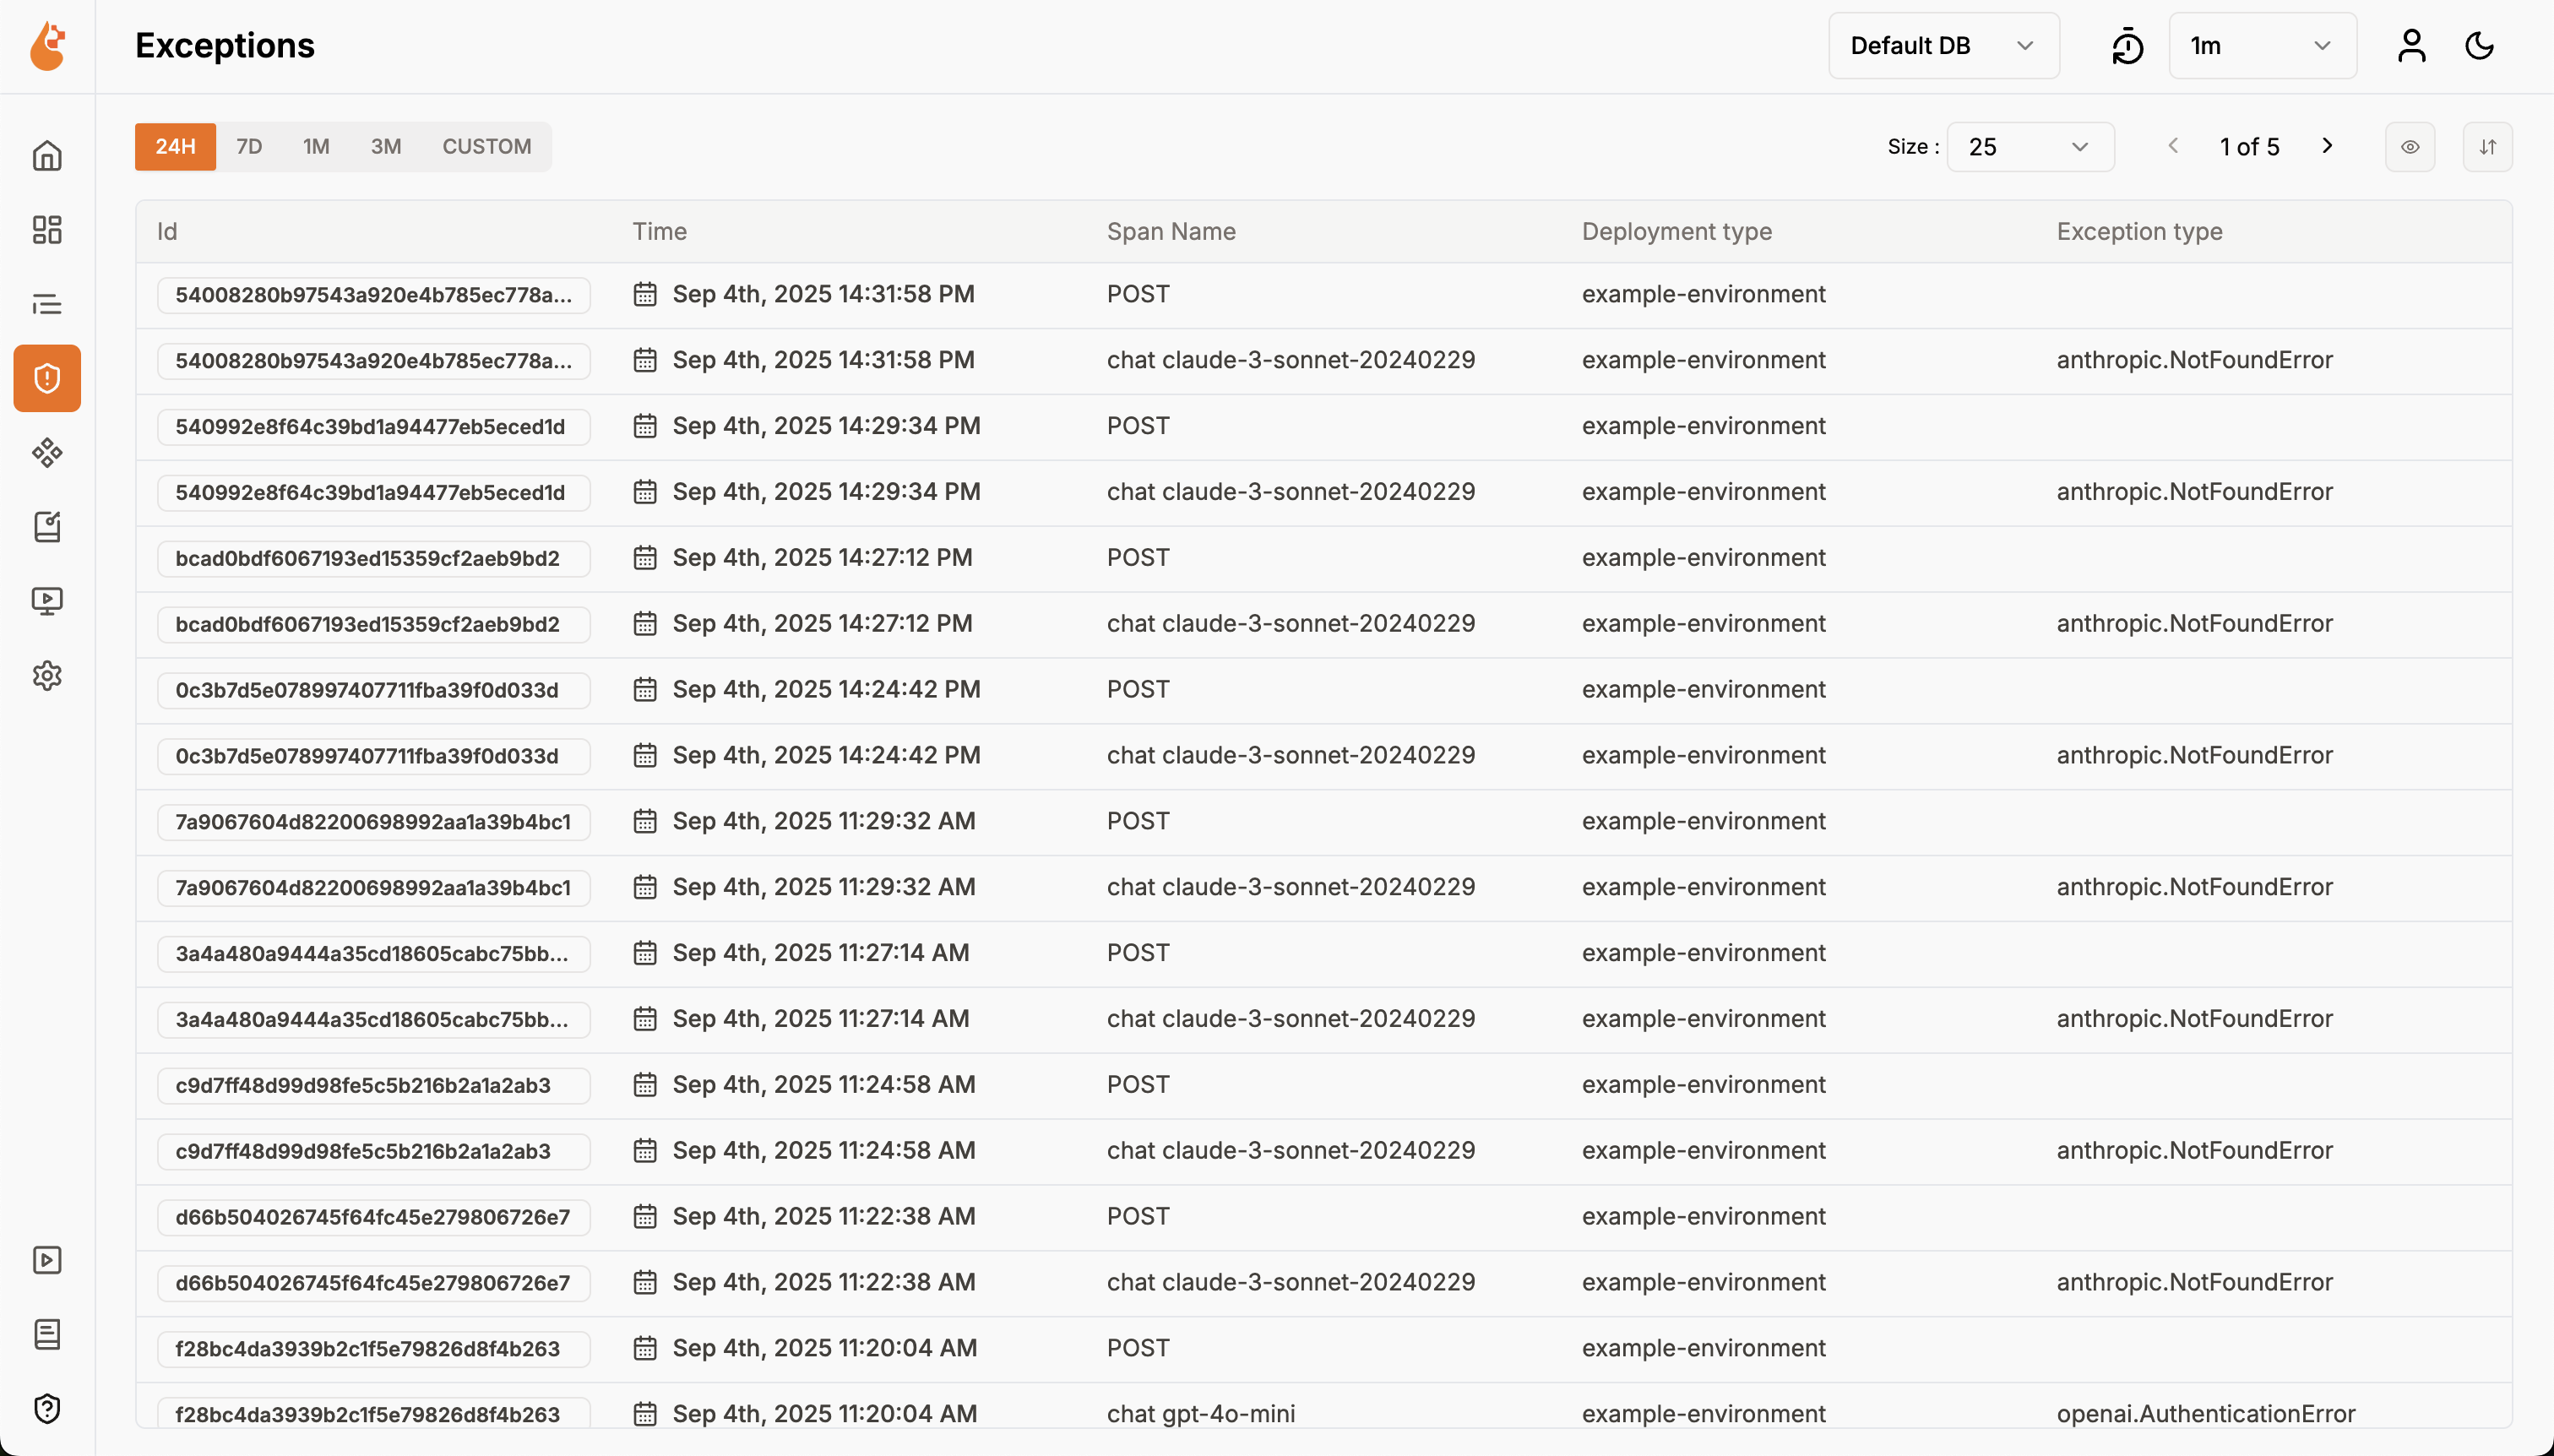2554x1456 pixels.
Task: Click the Span Name column header
Action: tap(1171, 232)
